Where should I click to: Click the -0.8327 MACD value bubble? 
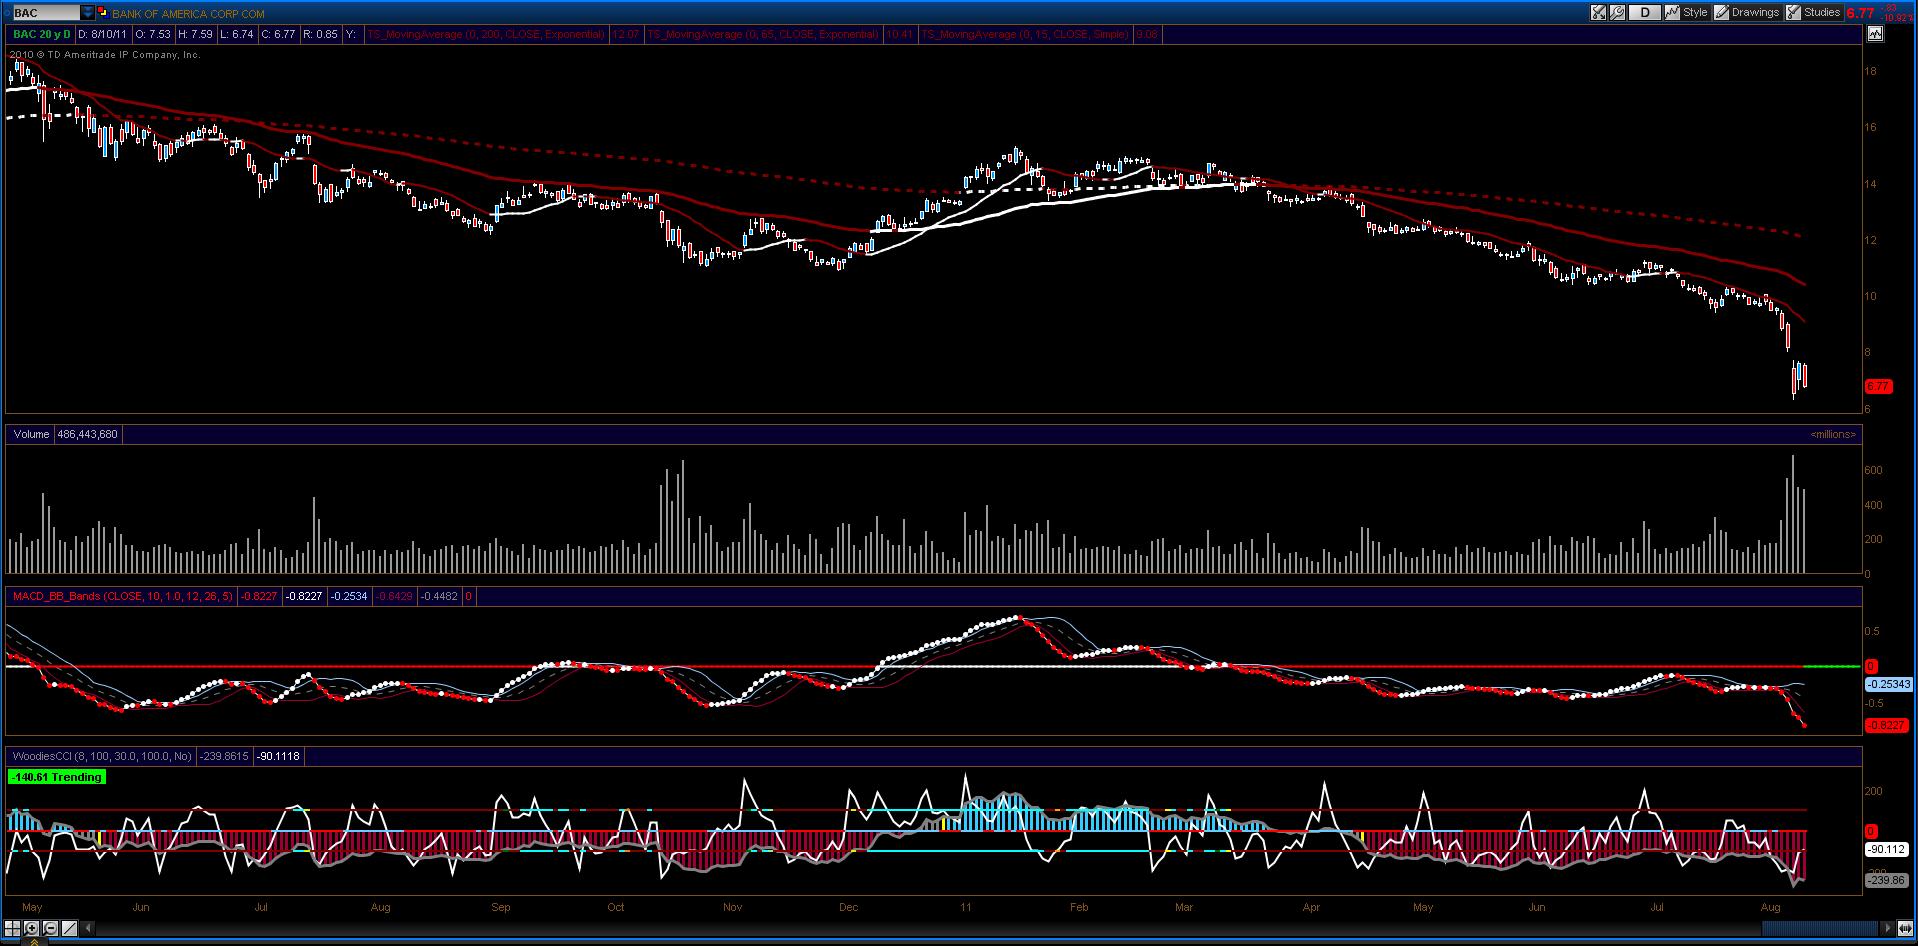(1887, 725)
